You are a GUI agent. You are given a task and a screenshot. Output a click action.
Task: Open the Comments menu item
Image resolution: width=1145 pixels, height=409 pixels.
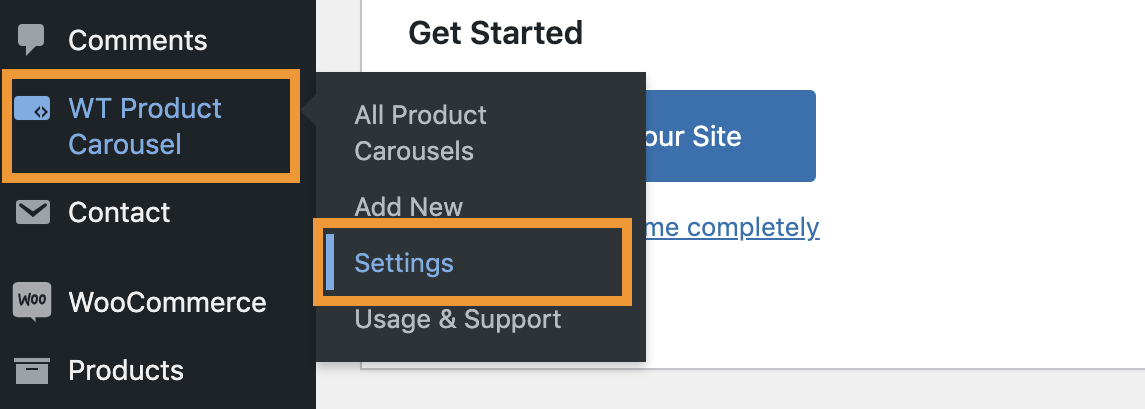click(x=137, y=40)
